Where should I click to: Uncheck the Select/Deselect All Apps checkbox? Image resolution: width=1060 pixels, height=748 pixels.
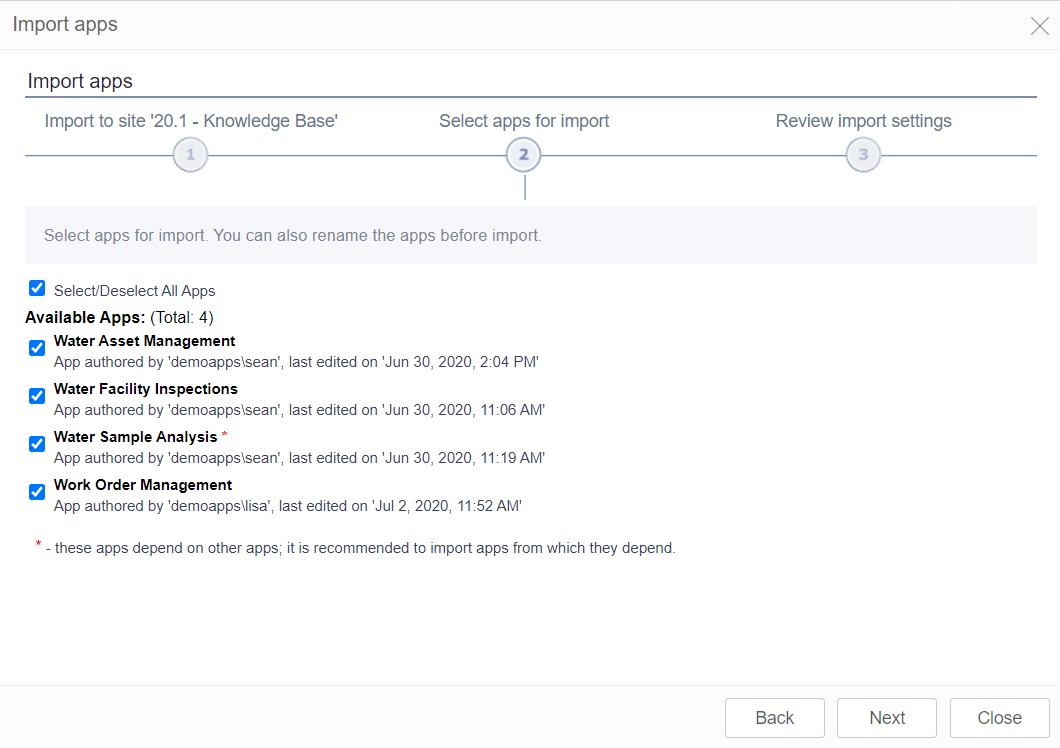[37, 288]
